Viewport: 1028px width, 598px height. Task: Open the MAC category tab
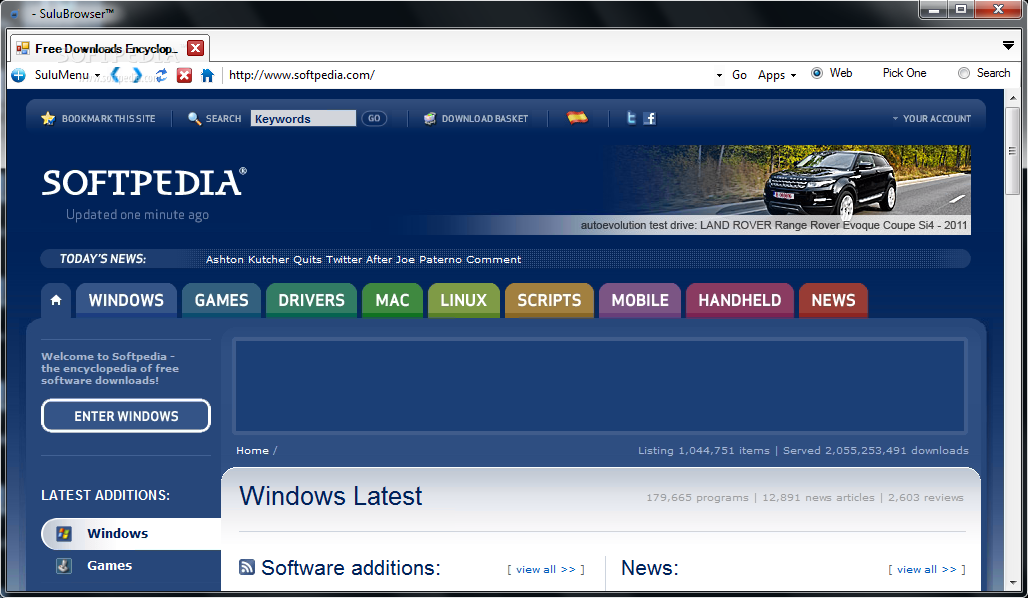[x=392, y=300]
